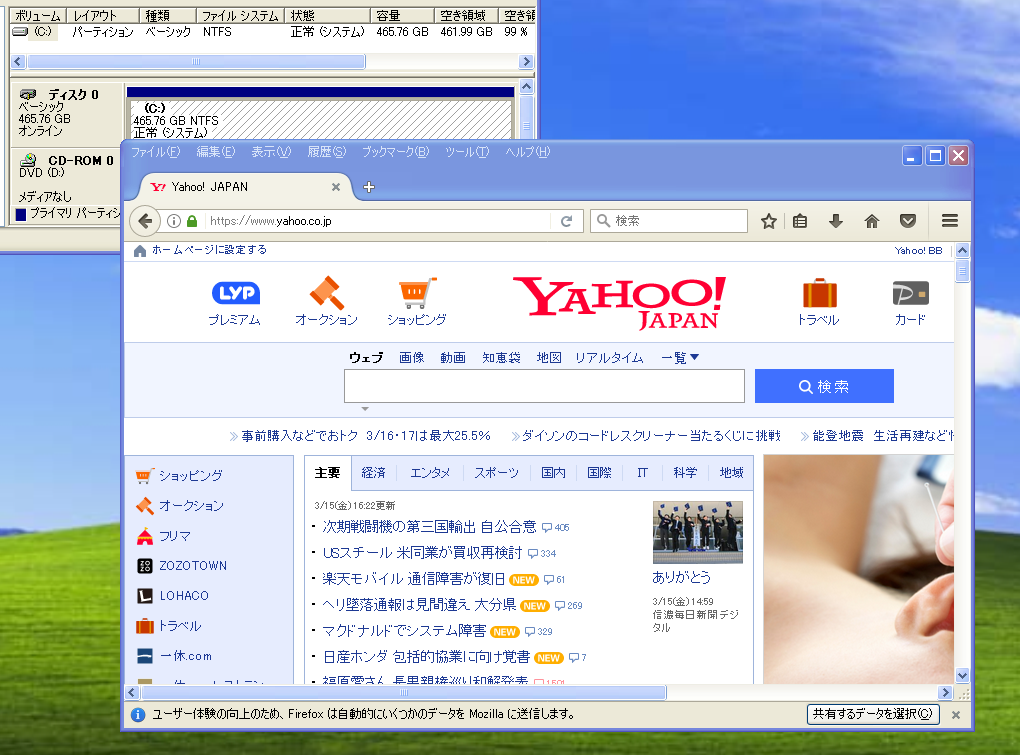
Task: Open the Firefox hamburger menu
Action: click(949, 220)
